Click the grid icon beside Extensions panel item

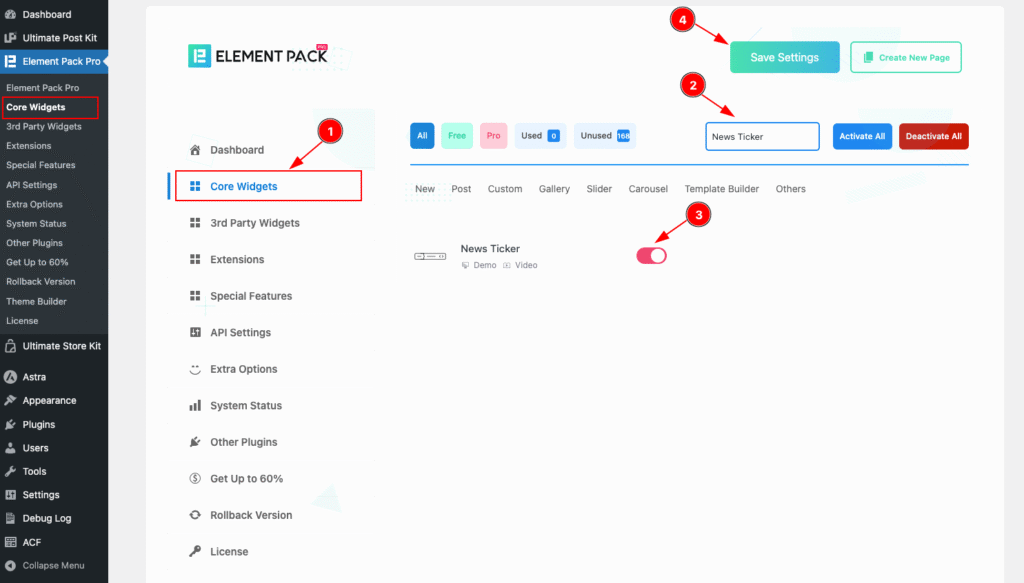(195, 259)
